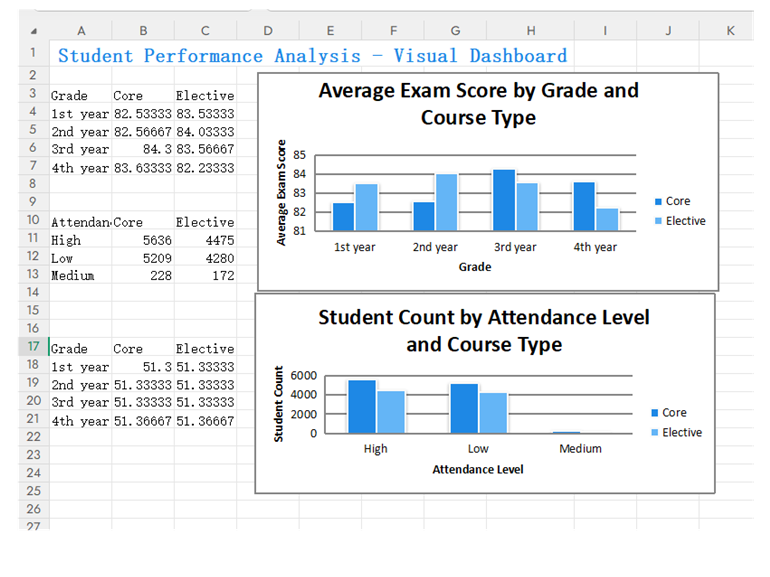Image resolution: width=770 pixels, height=577 pixels.
Task: Select column D header
Action: (268, 31)
